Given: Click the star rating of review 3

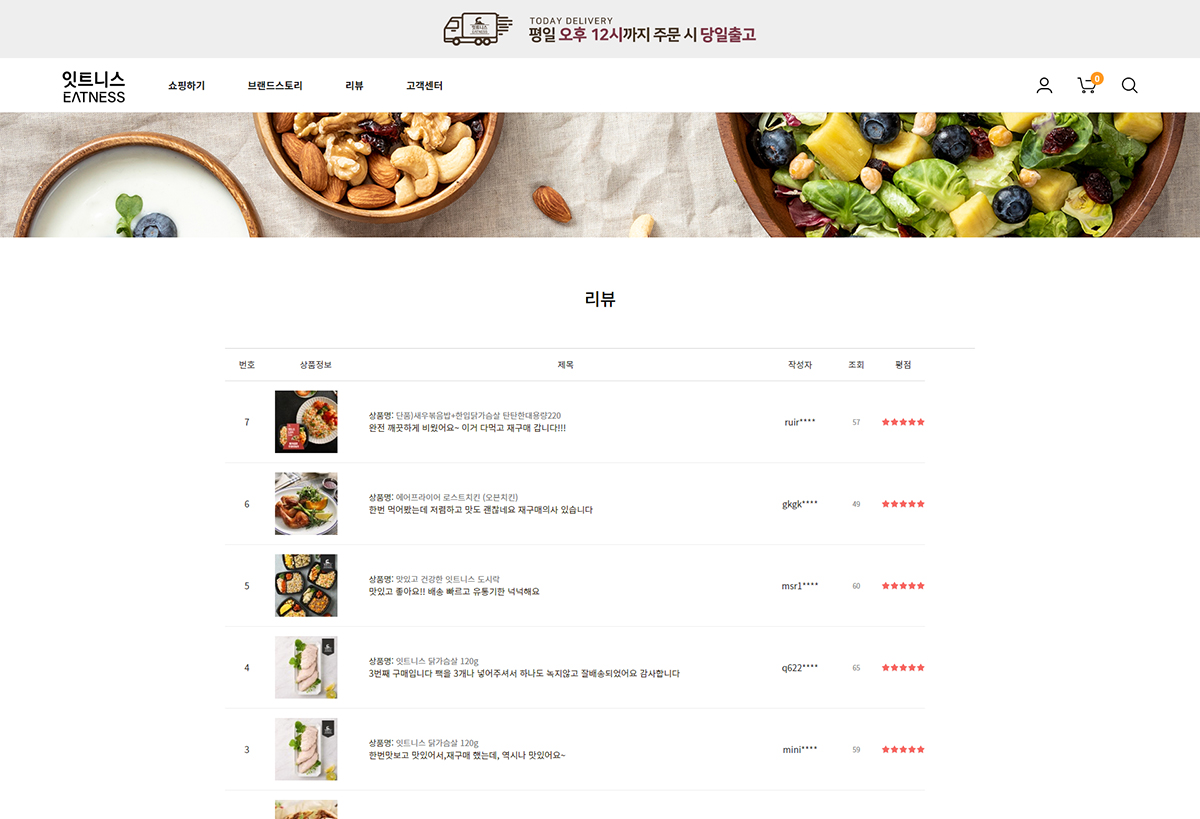Looking at the screenshot, I should point(903,749).
